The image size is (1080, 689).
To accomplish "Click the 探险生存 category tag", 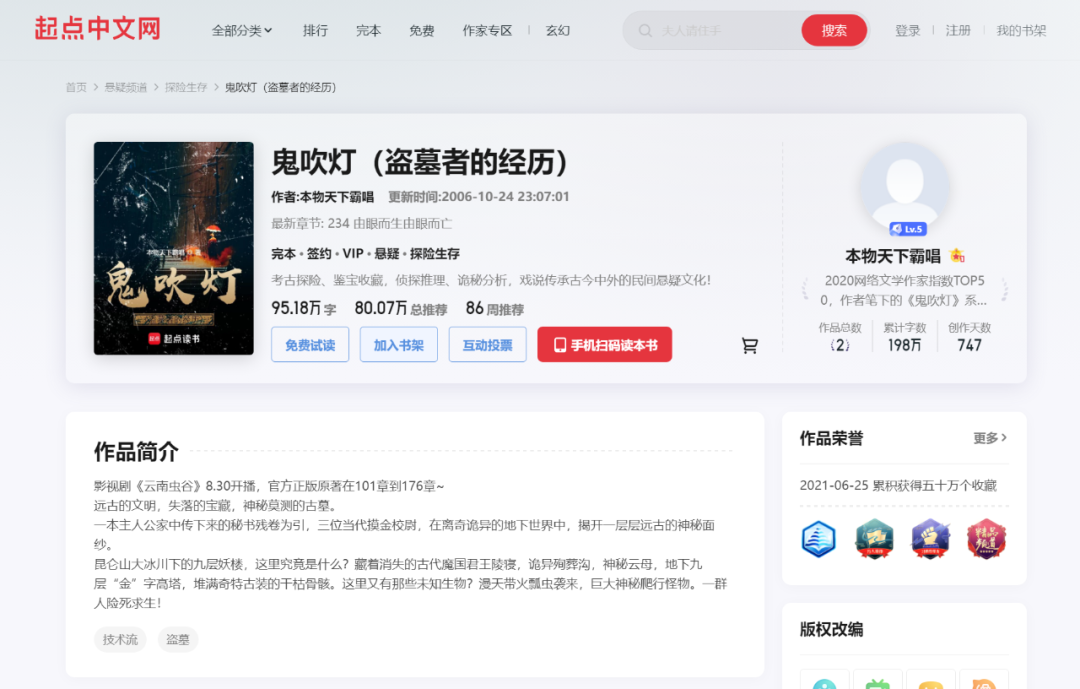I will (x=435, y=254).
